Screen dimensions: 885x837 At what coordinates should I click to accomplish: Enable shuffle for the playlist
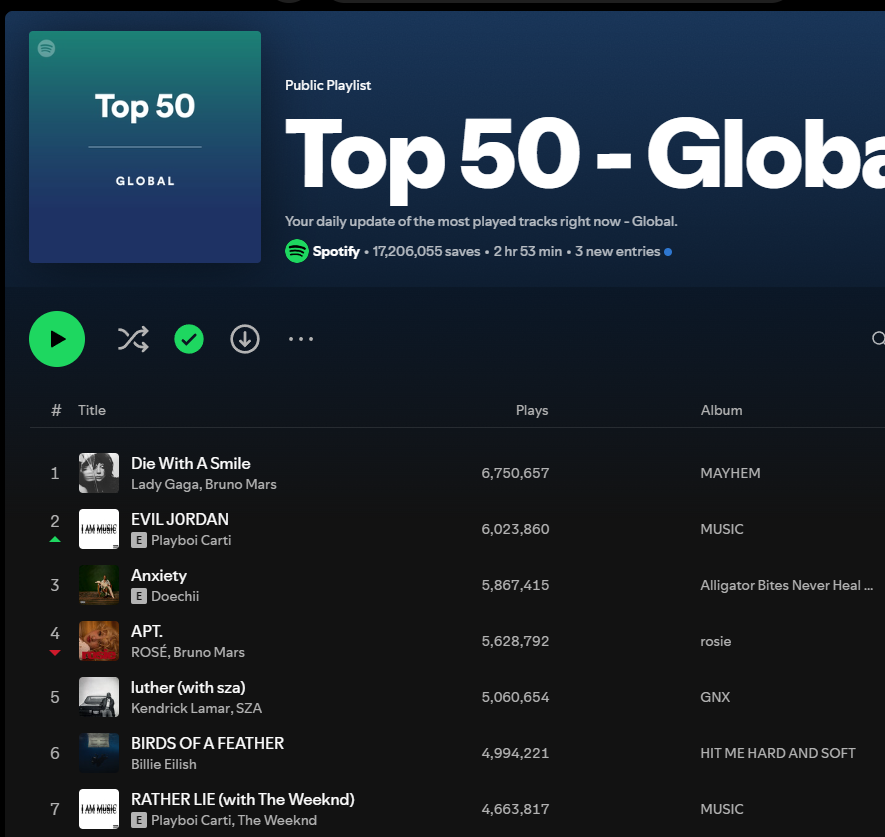tap(133, 339)
